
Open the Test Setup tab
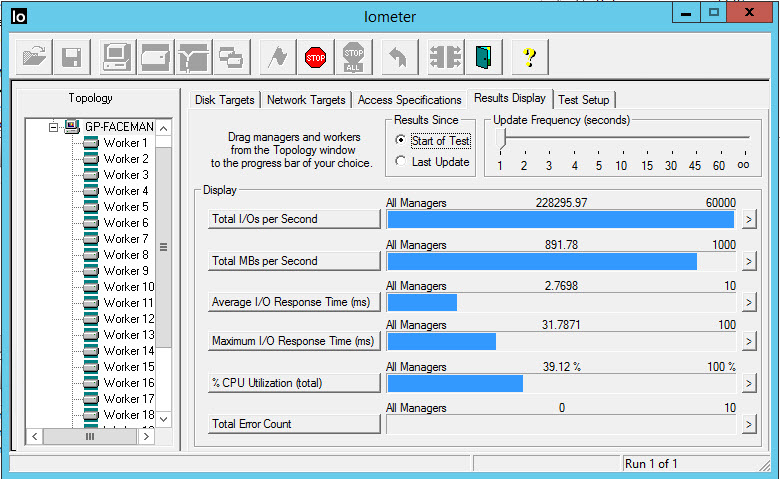coord(584,100)
